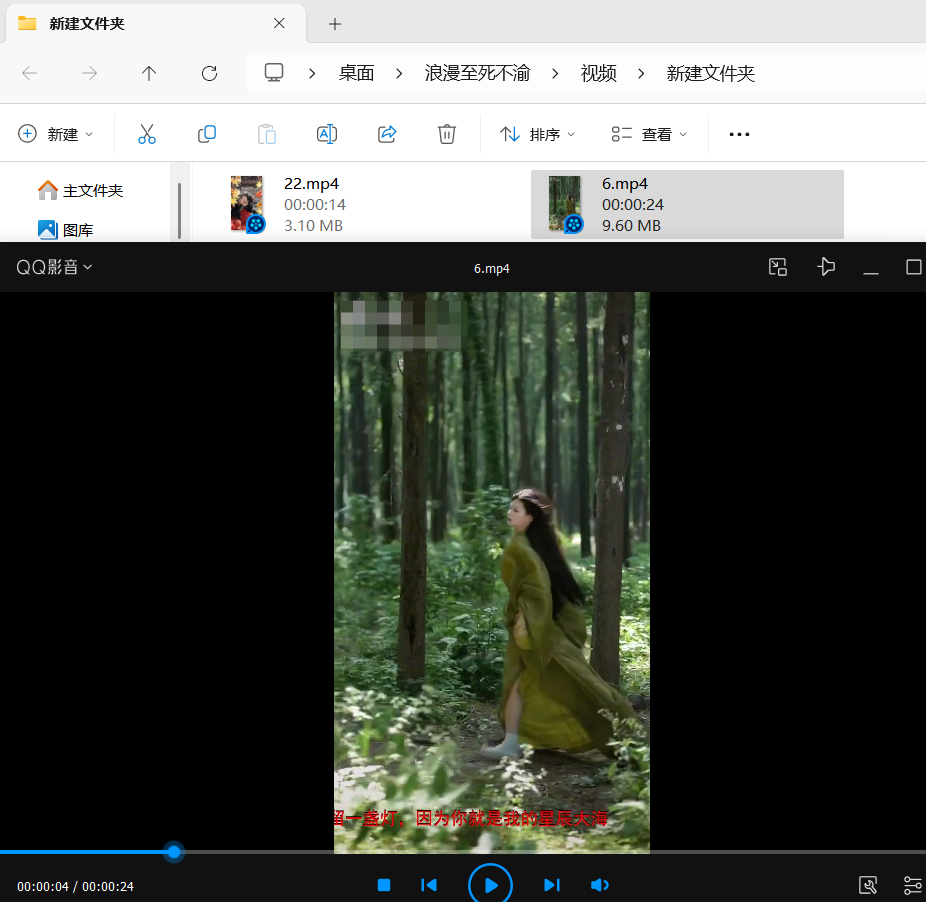
Task: Add a new Explorer tab
Action: tap(335, 24)
